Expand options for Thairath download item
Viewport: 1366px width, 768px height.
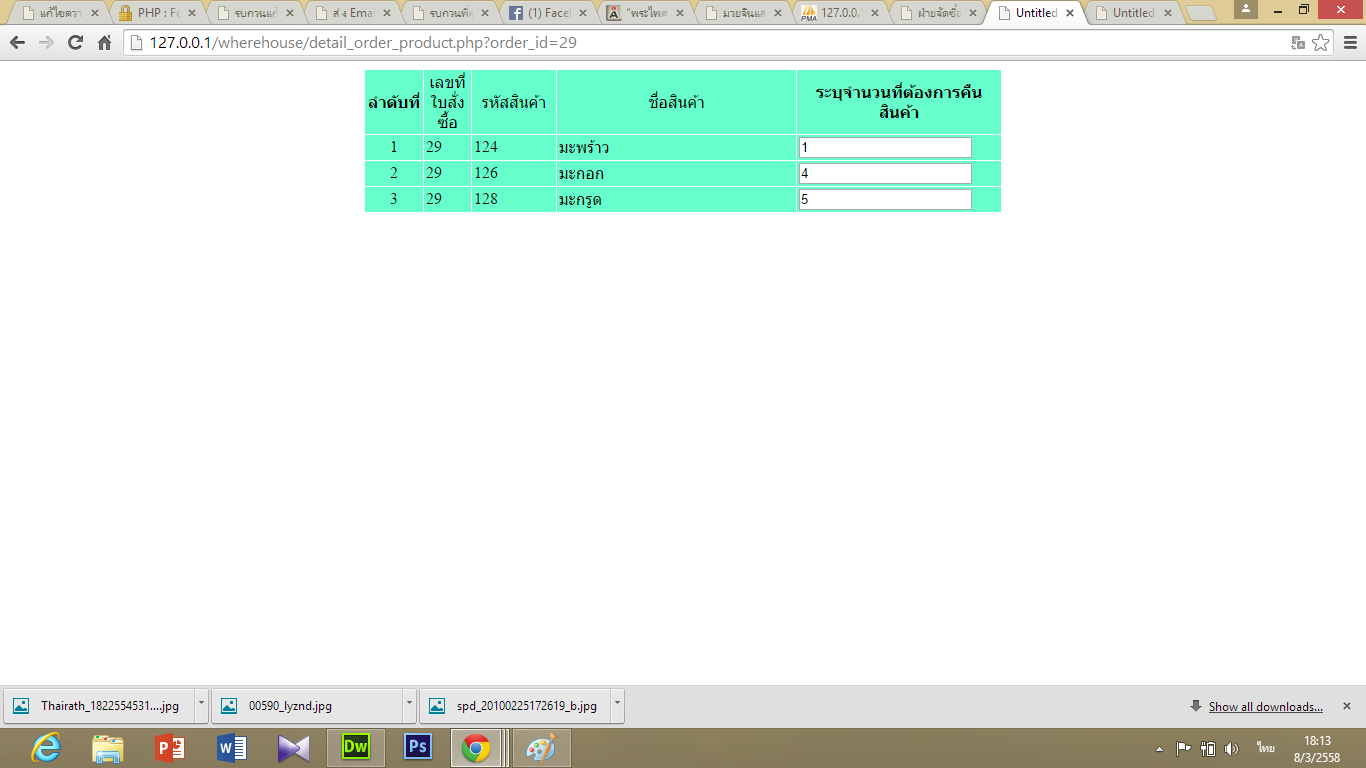pyautogui.click(x=200, y=705)
